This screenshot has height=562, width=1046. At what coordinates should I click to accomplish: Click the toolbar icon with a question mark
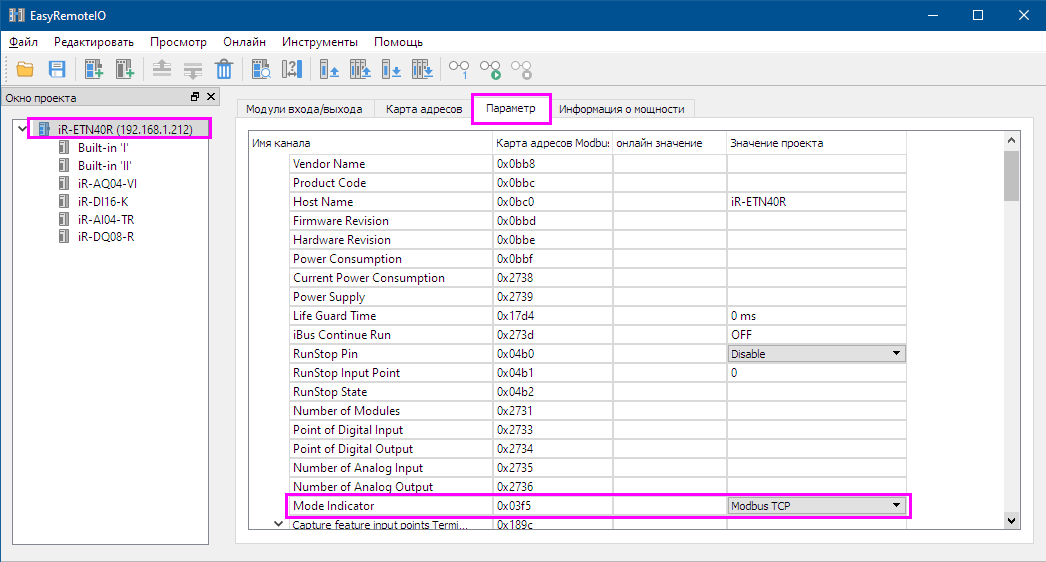(292, 69)
